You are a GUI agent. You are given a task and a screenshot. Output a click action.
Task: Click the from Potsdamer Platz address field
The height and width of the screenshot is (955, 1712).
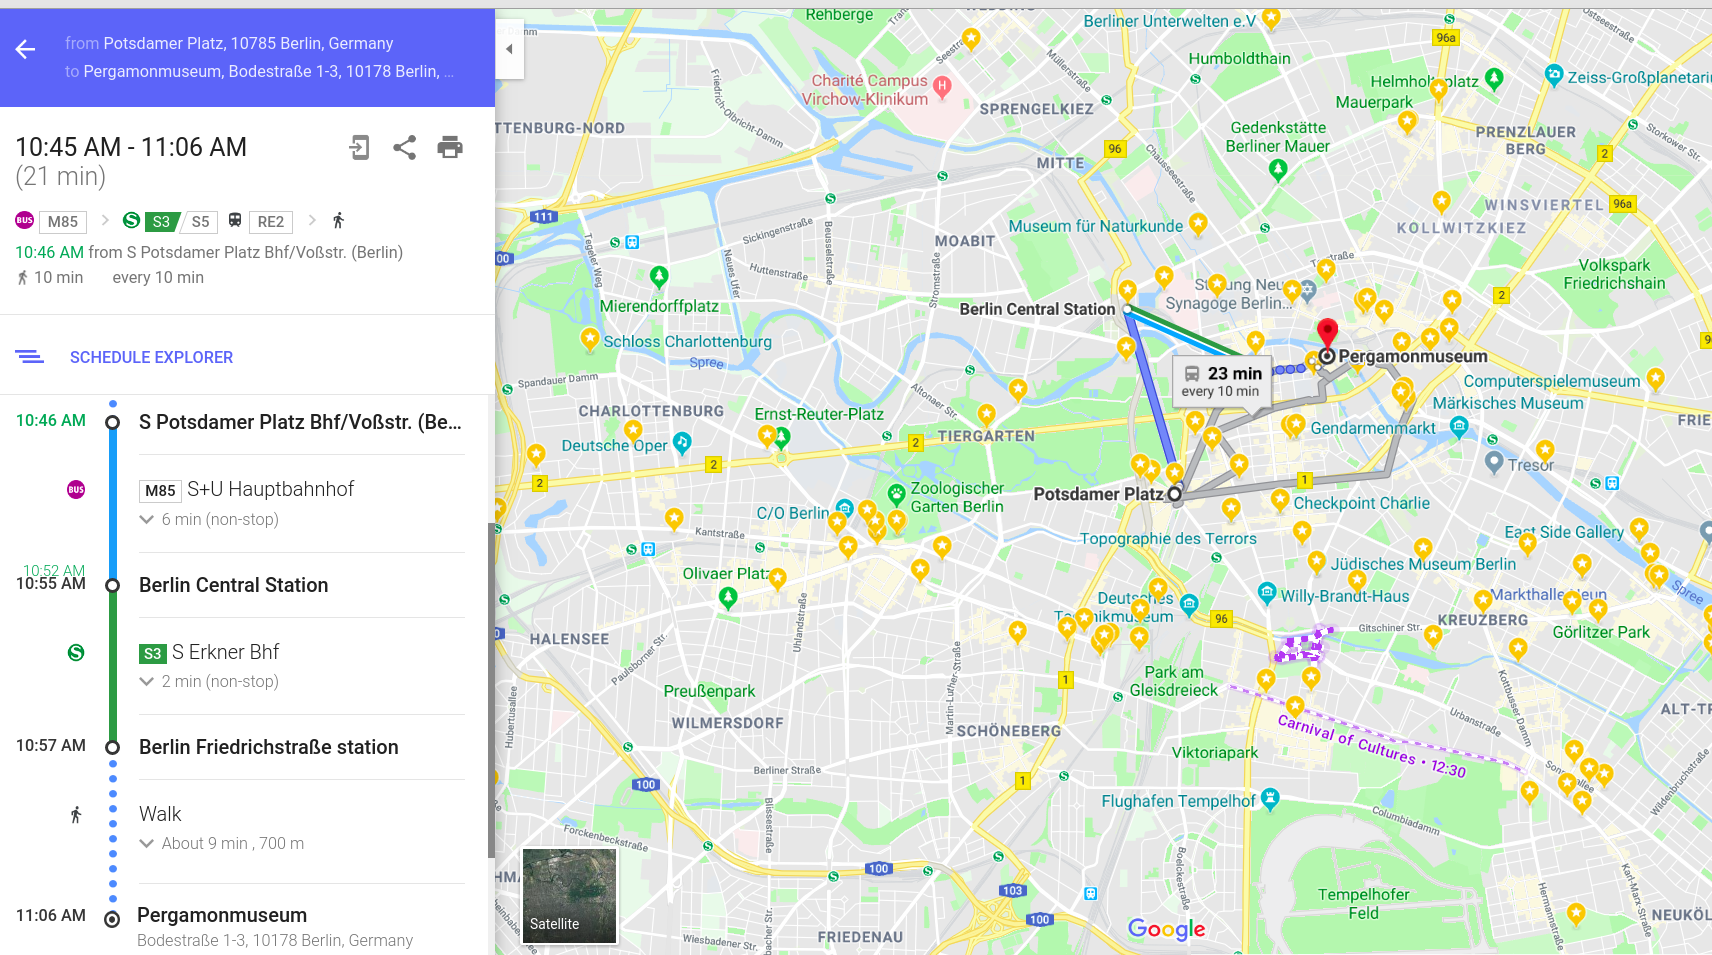coord(229,43)
